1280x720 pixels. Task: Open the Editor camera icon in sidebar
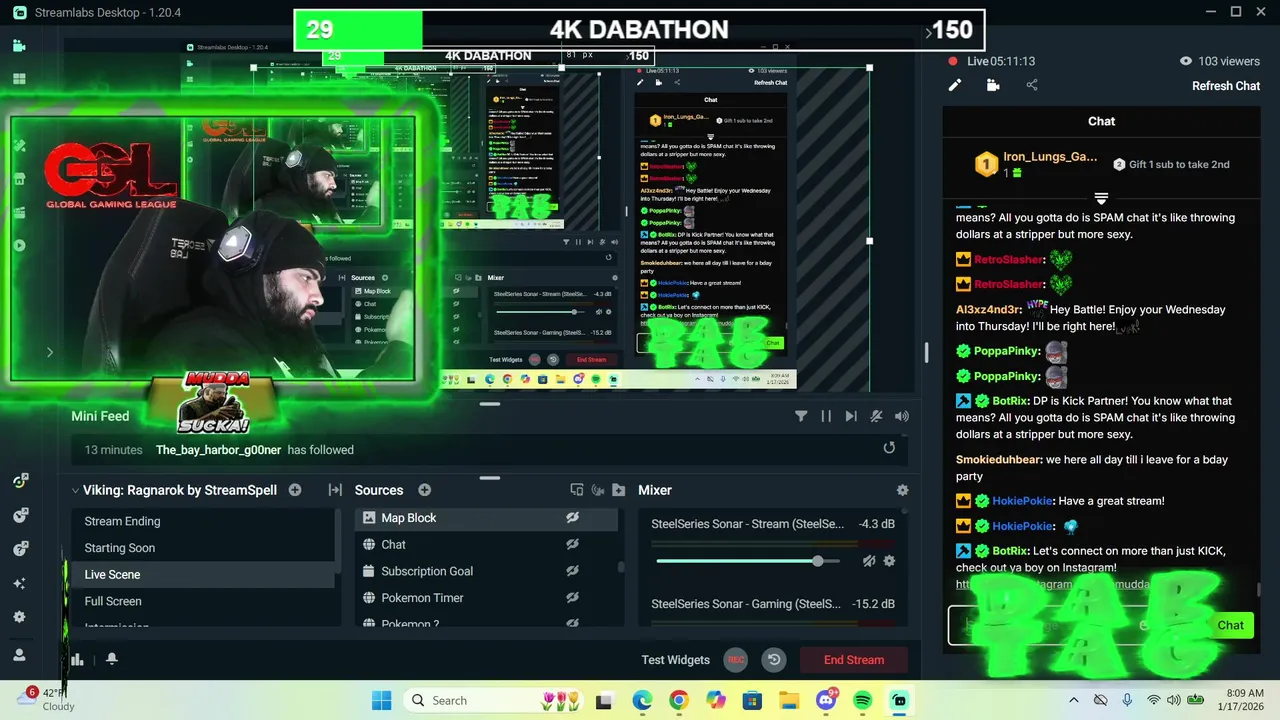pyautogui.click(x=19, y=46)
